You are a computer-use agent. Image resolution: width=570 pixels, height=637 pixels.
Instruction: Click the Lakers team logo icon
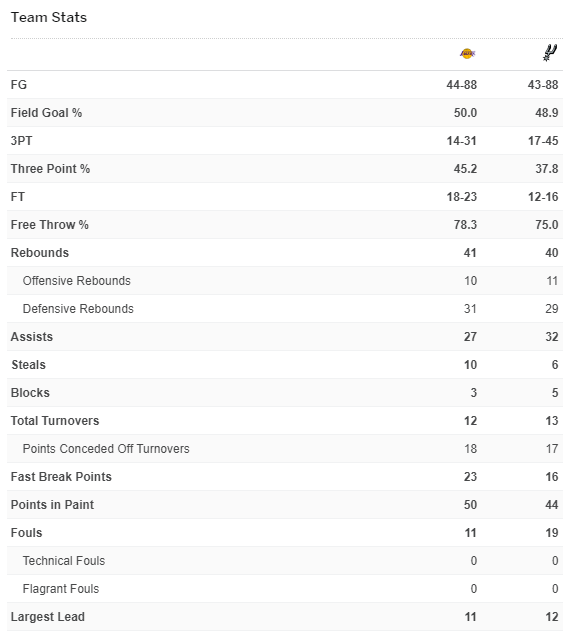pos(467,53)
